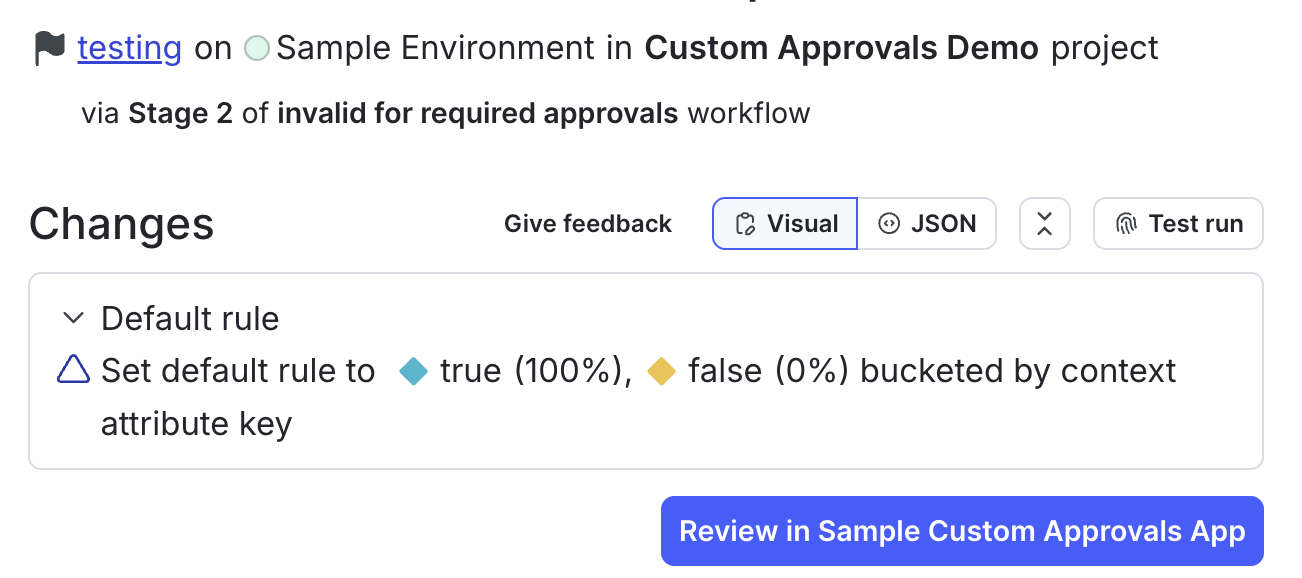The image size is (1302, 578).
Task: Start a Test run
Action: coord(1178,224)
